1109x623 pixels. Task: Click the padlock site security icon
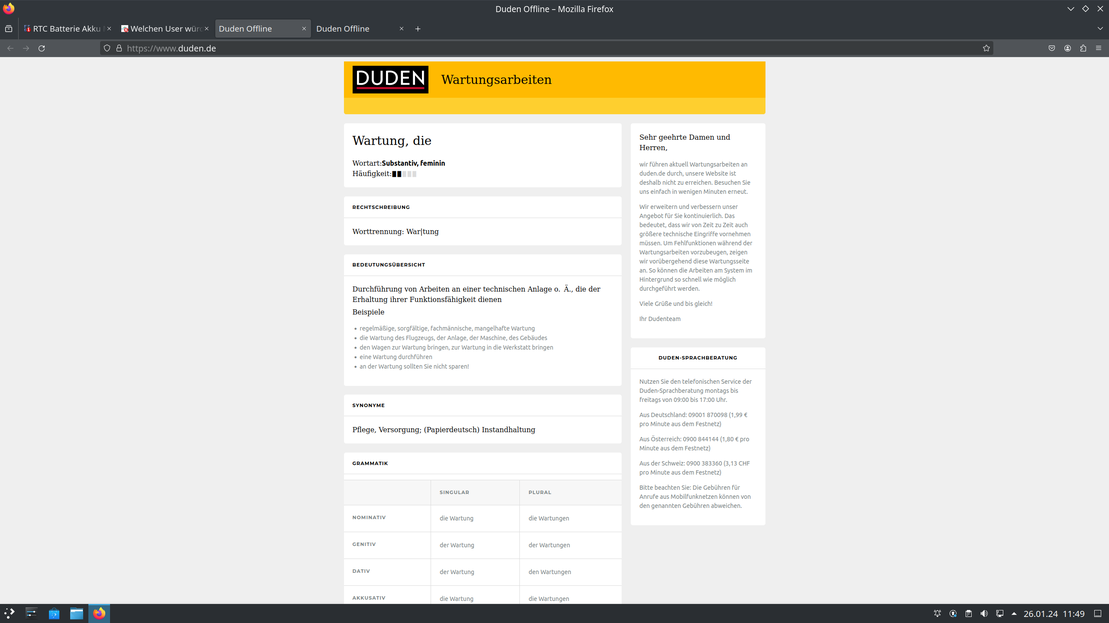point(119,48)
